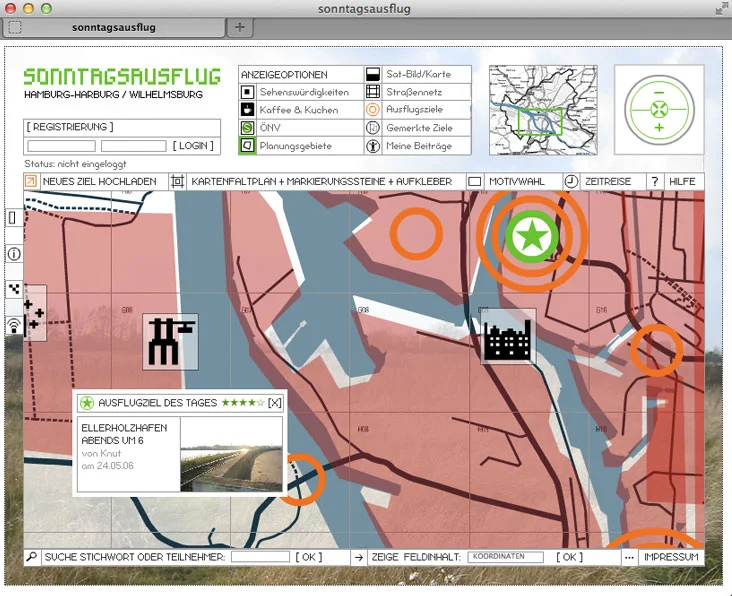Click the orange arrow upload icon
The width and height of the screenshot is (732, 596).
click(x=31, y=181)
